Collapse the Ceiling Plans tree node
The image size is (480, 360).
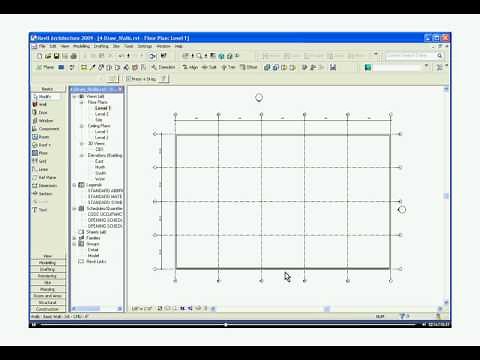[82, 126]
